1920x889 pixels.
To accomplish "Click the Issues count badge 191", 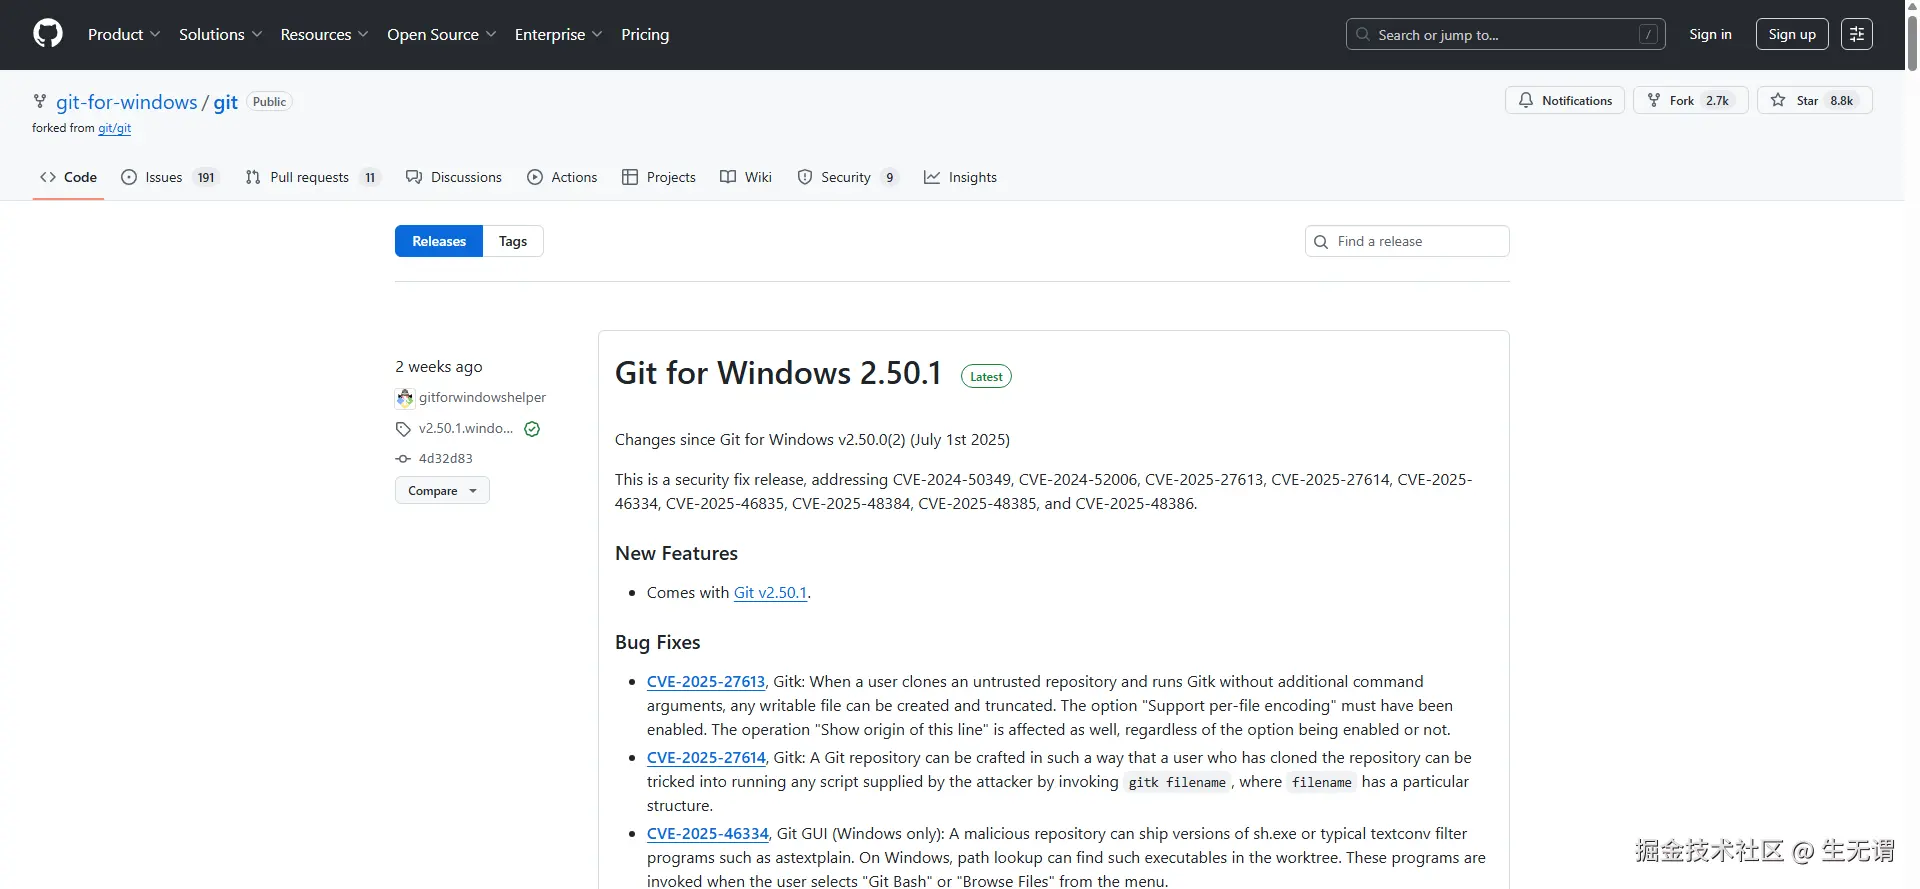I will coord(206,177).
